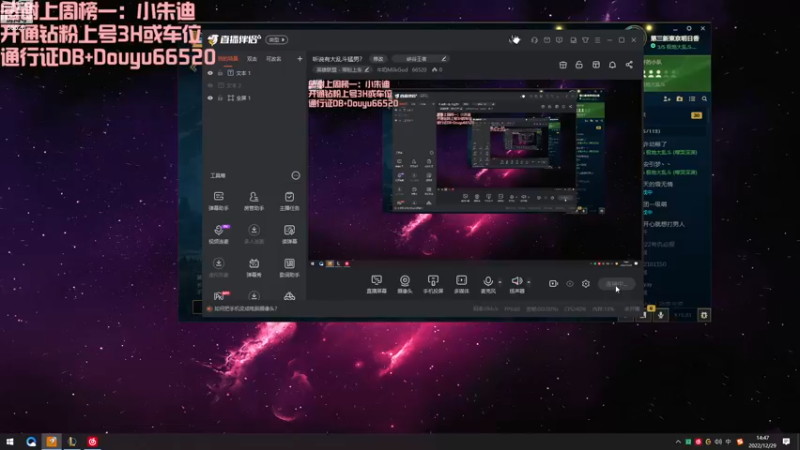Click the 修改 button next to the room title
Image resolution: width=800 pixels, height=450 pixels.
[378, 59]
